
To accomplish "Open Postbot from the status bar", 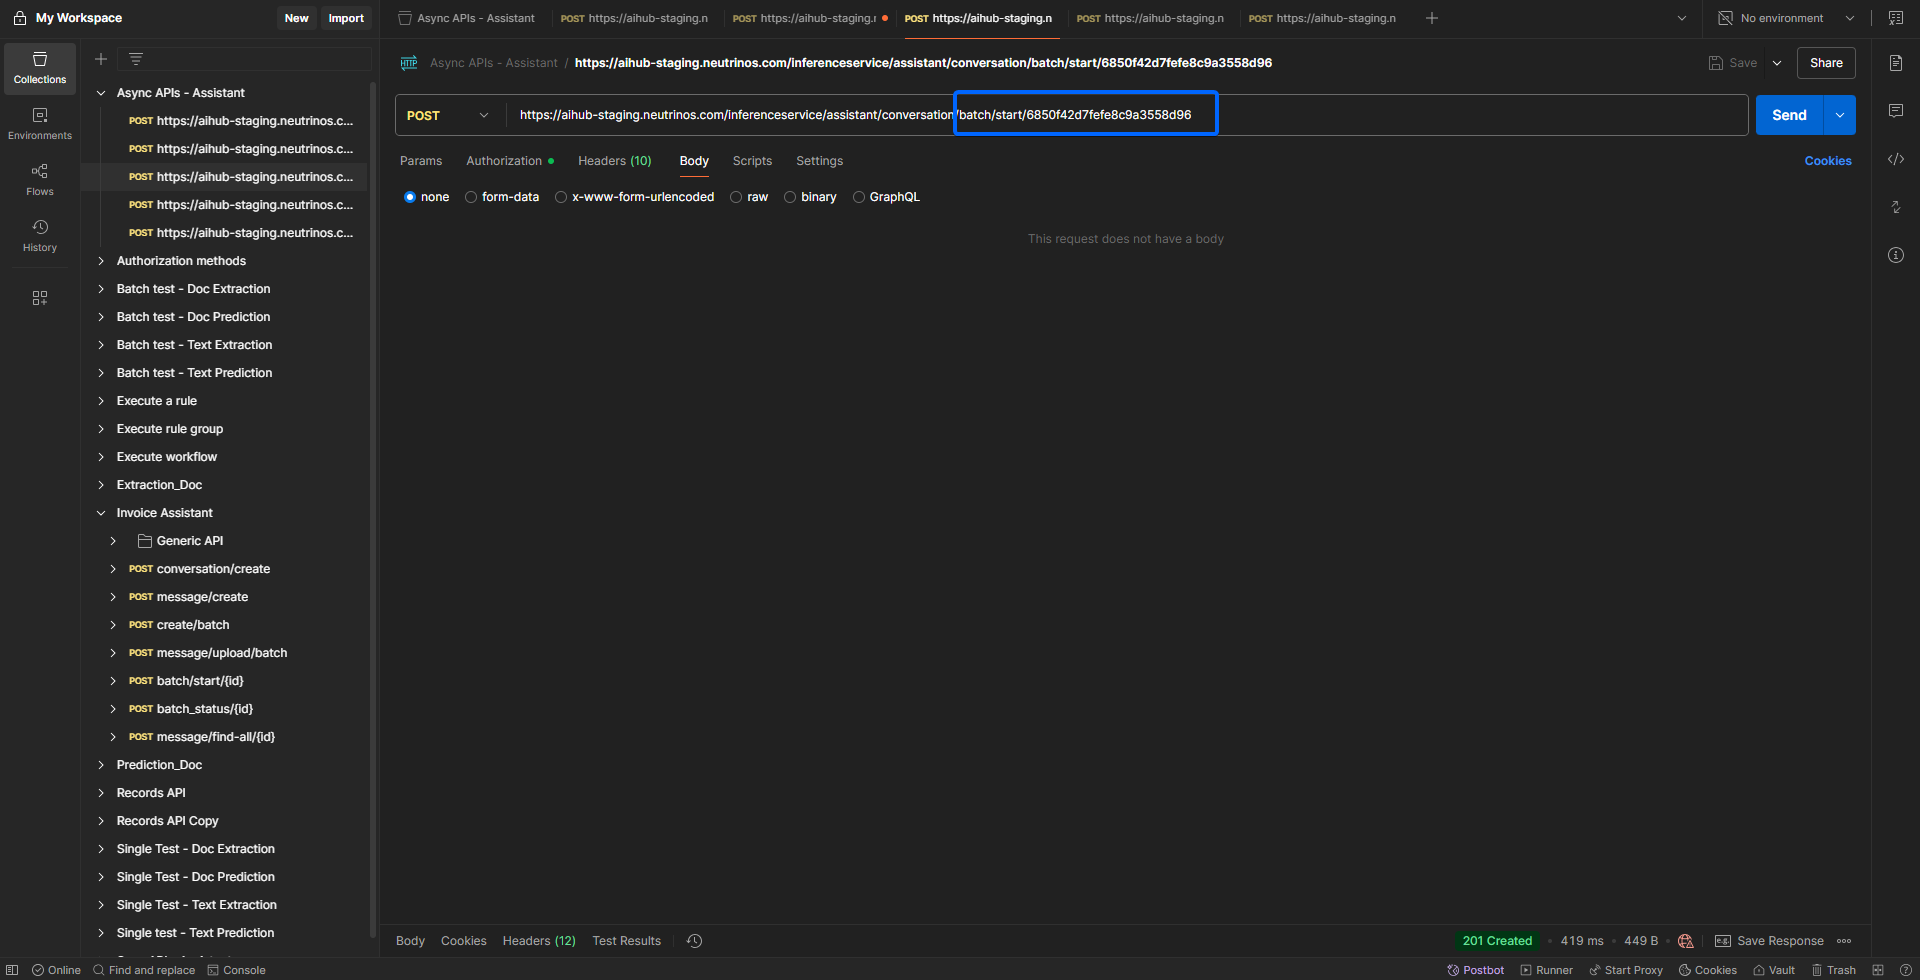I will [1476, 970].
